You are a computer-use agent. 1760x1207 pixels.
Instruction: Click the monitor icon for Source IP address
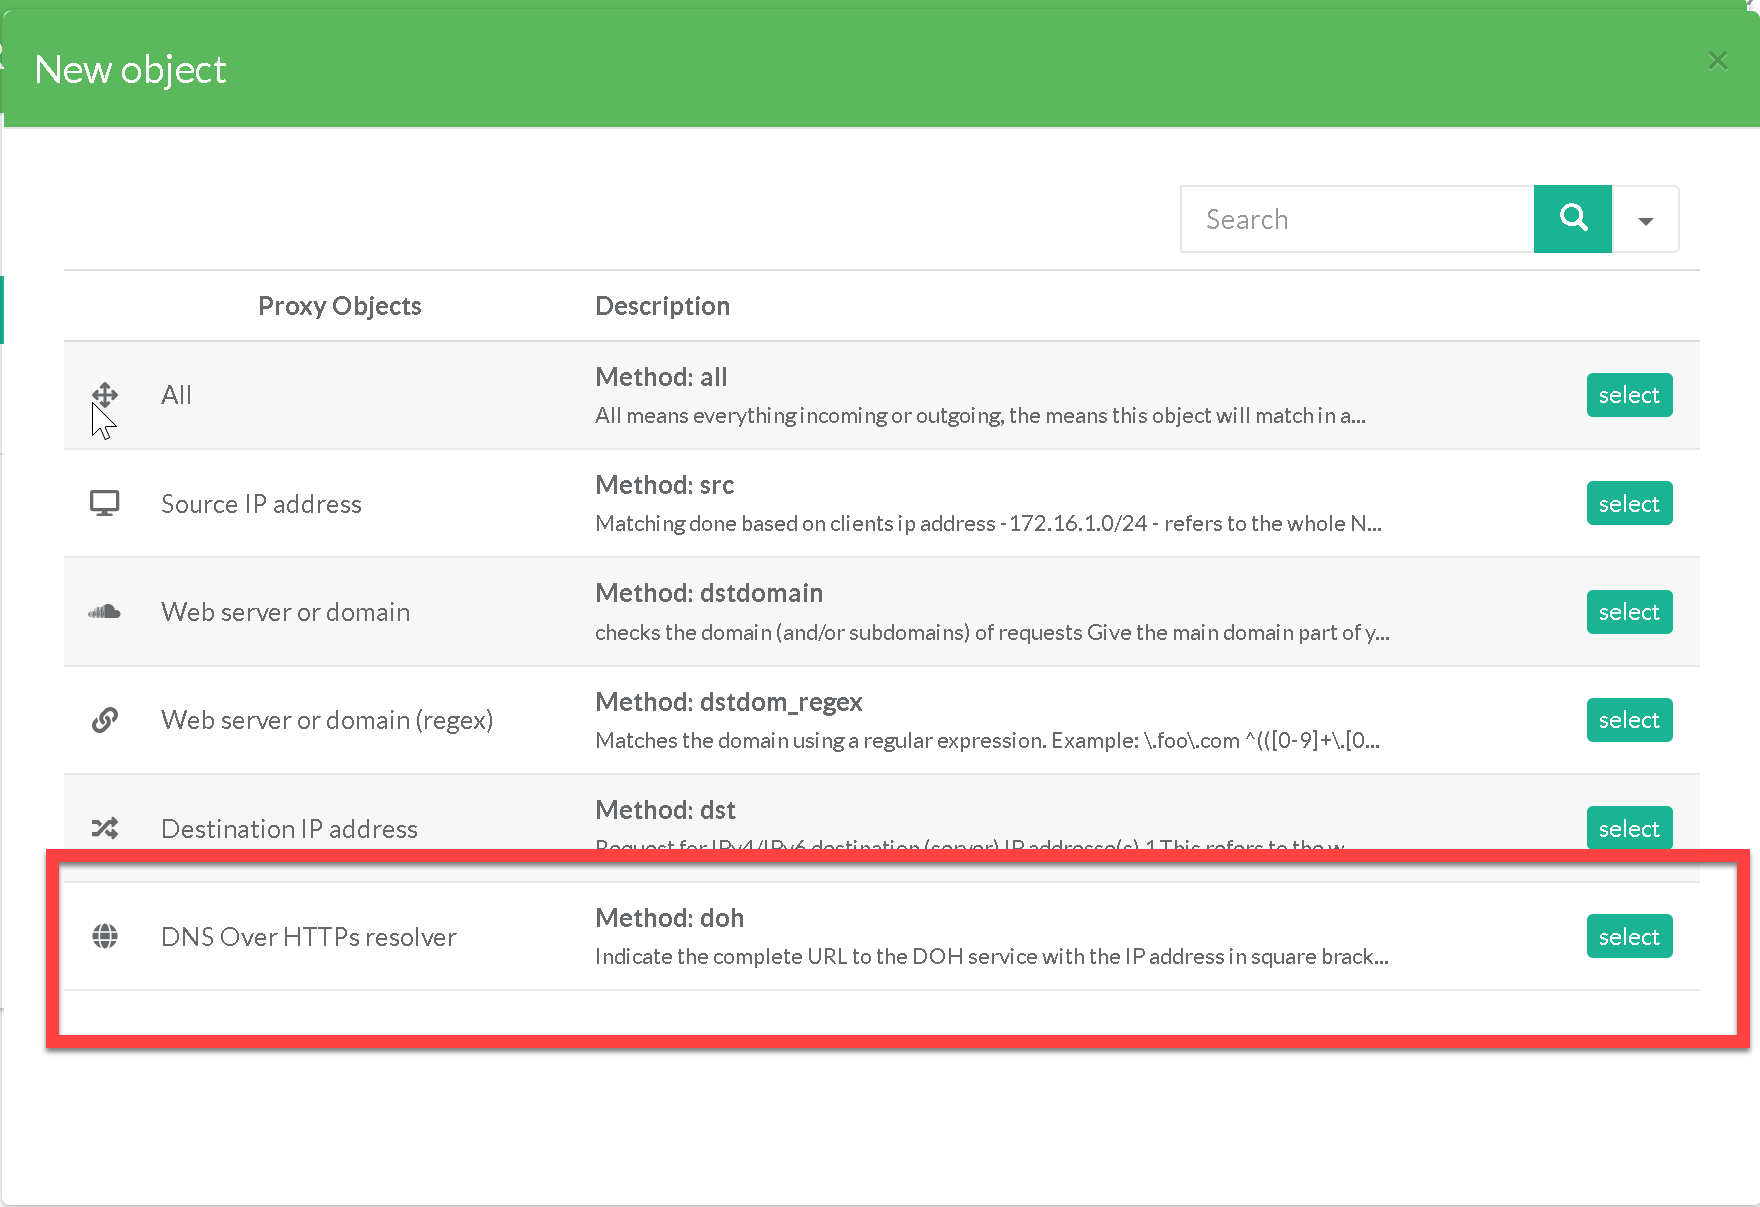(x=105, y=503)
